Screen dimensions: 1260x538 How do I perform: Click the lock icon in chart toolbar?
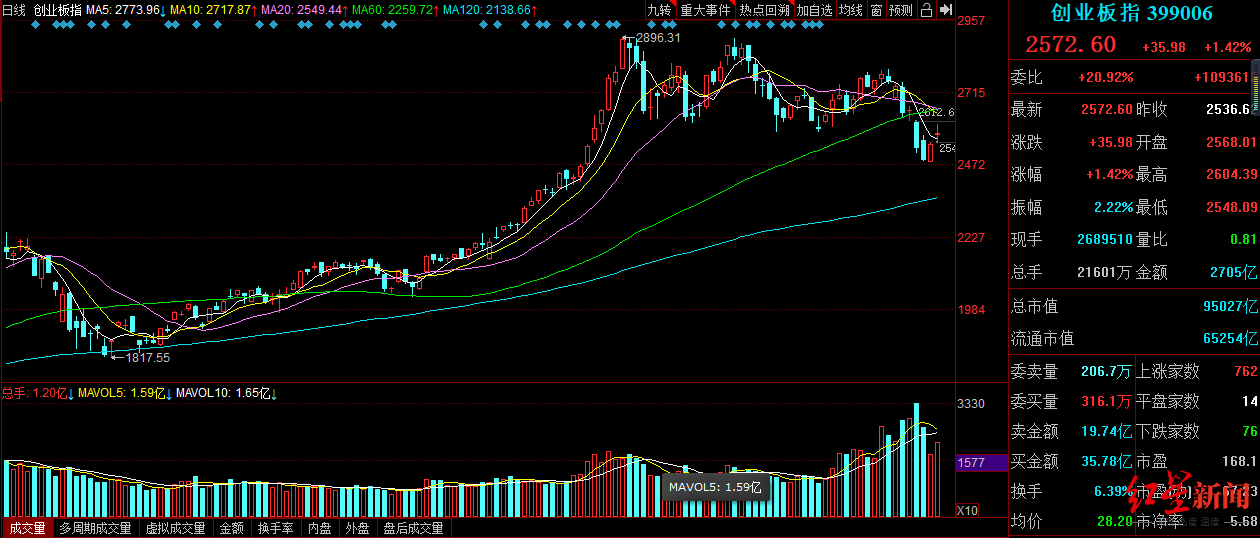pyautogui.click(x=926, y=10)
